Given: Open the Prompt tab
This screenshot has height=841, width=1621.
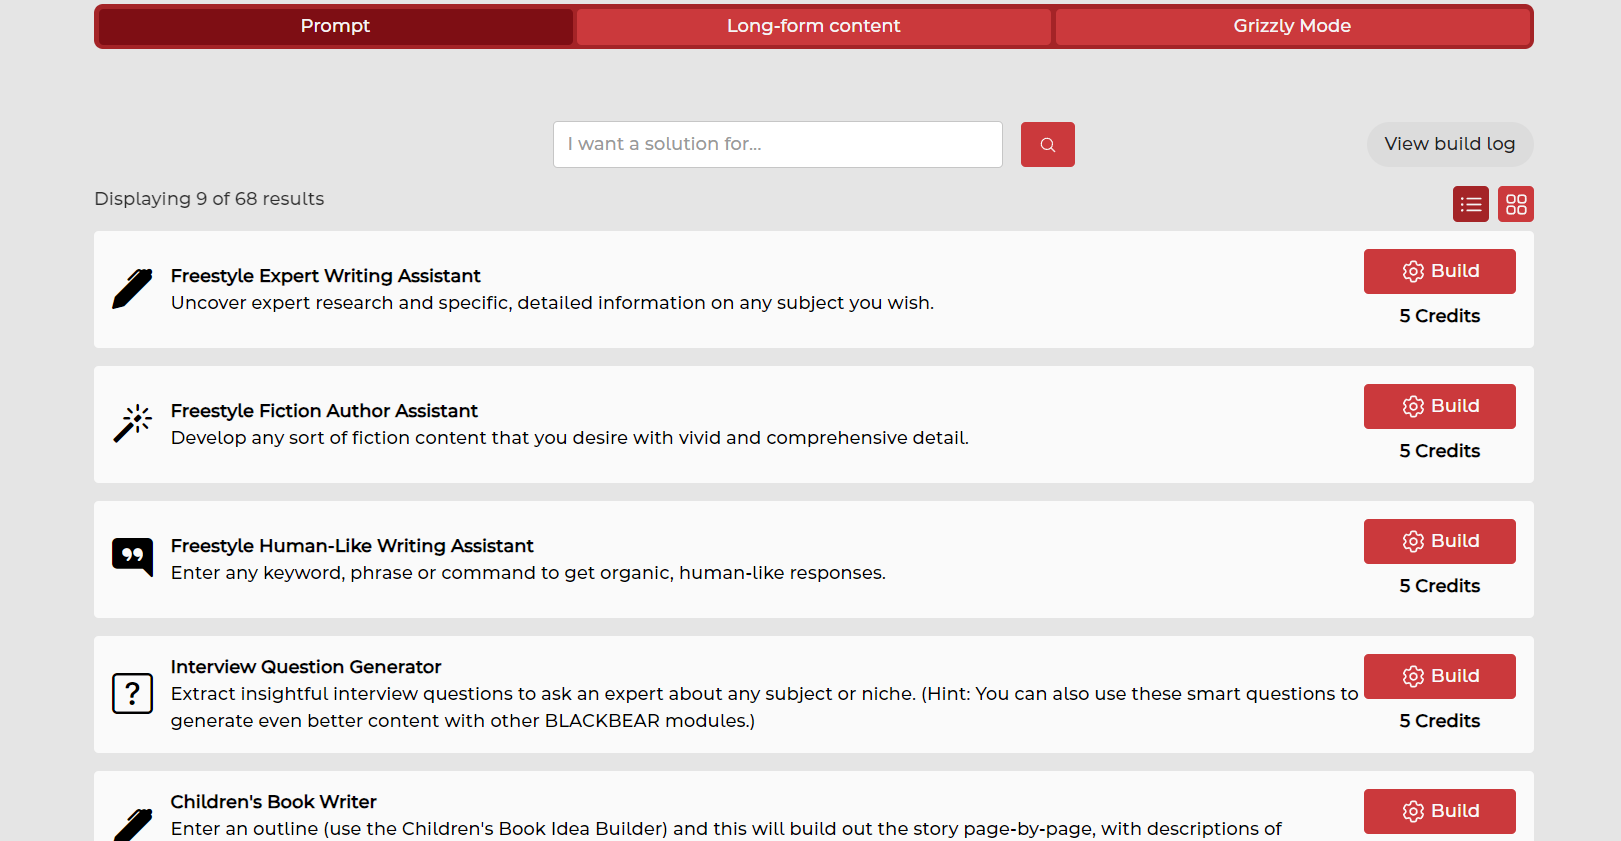Looking at the screenshot, I should [335, 26].
